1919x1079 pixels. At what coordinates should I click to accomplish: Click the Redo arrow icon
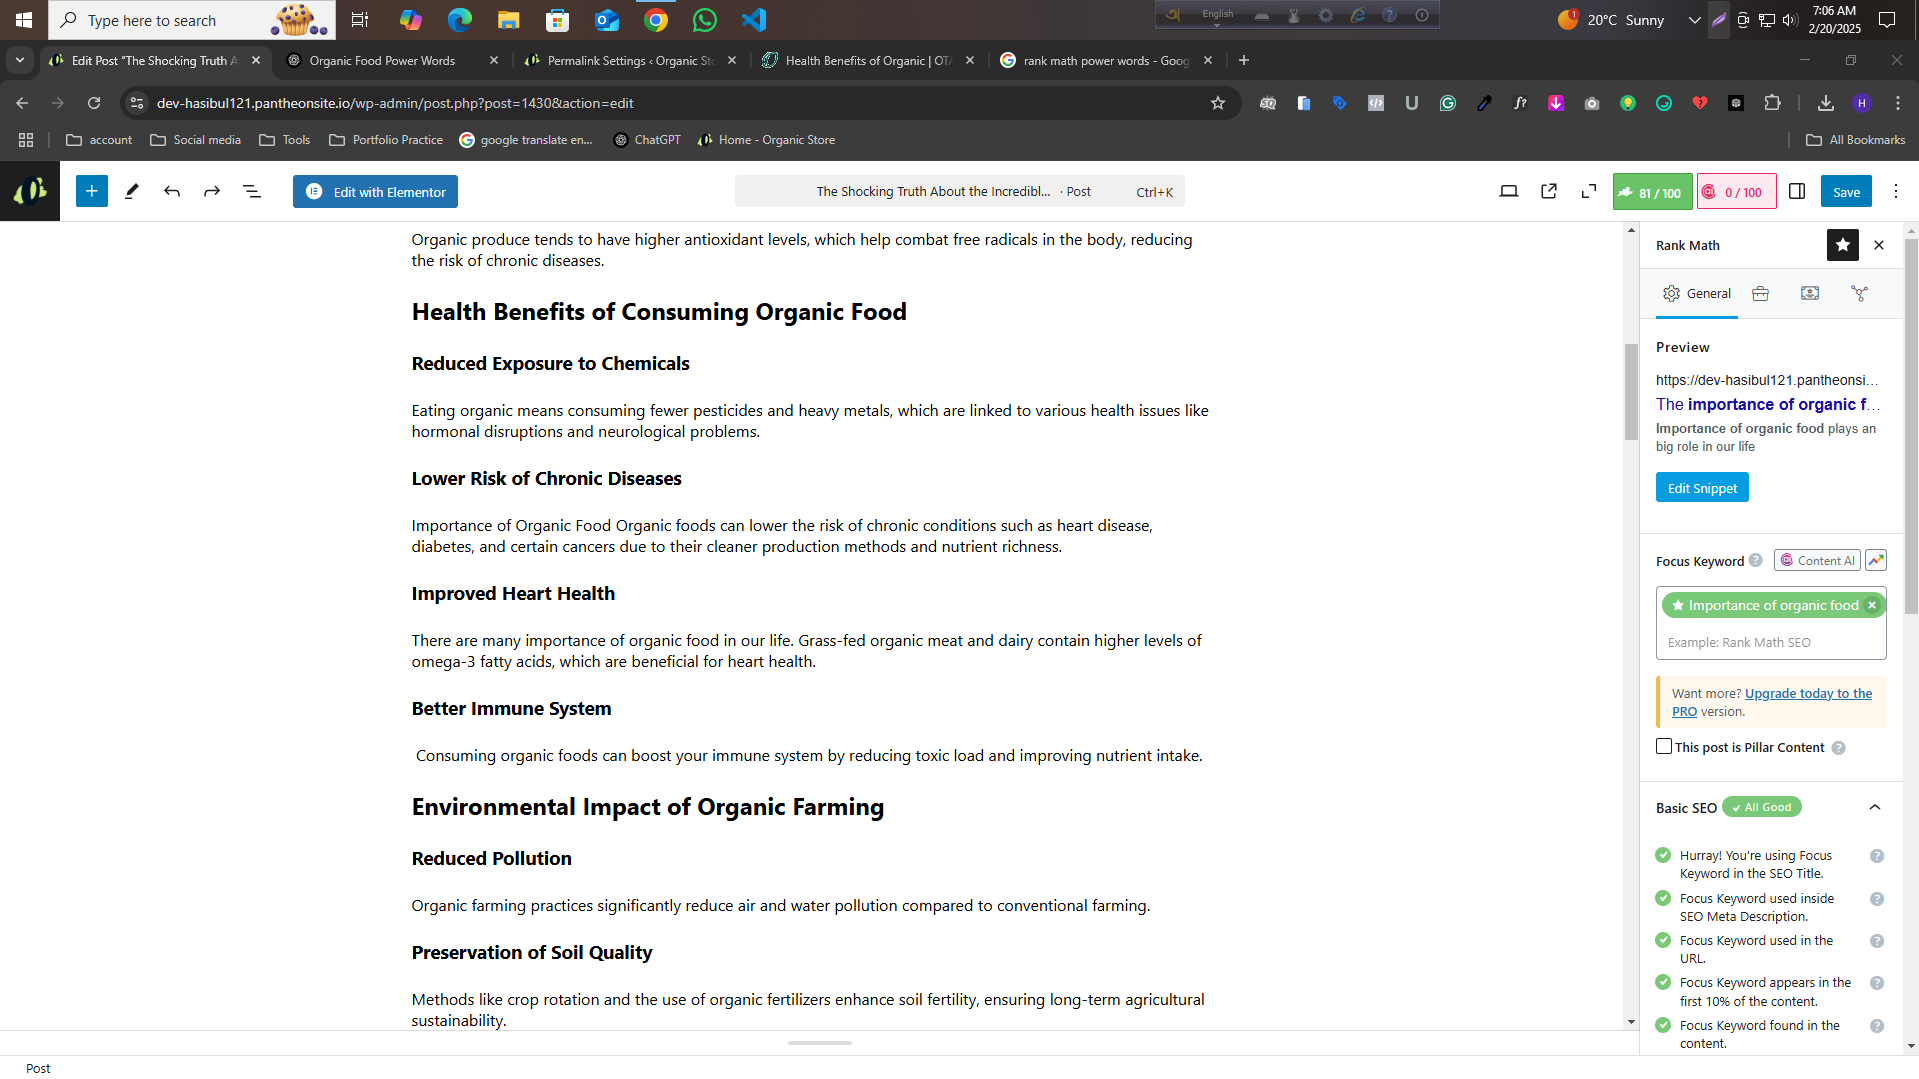[x=212, y=191]
